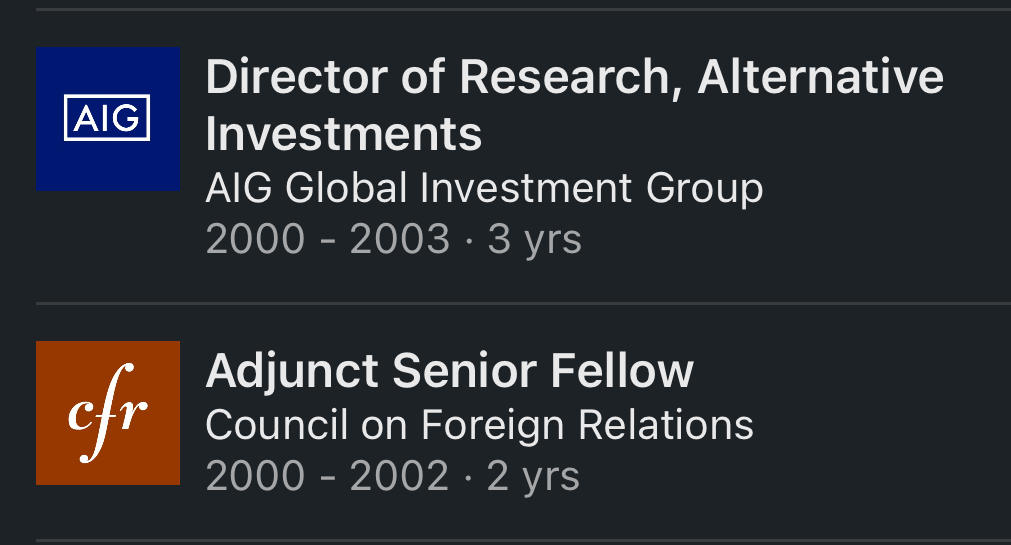This screenshot has height=545, width=1011.
Task: Tap the 2 yrs duration label
Action: click(x=533, y=477)
